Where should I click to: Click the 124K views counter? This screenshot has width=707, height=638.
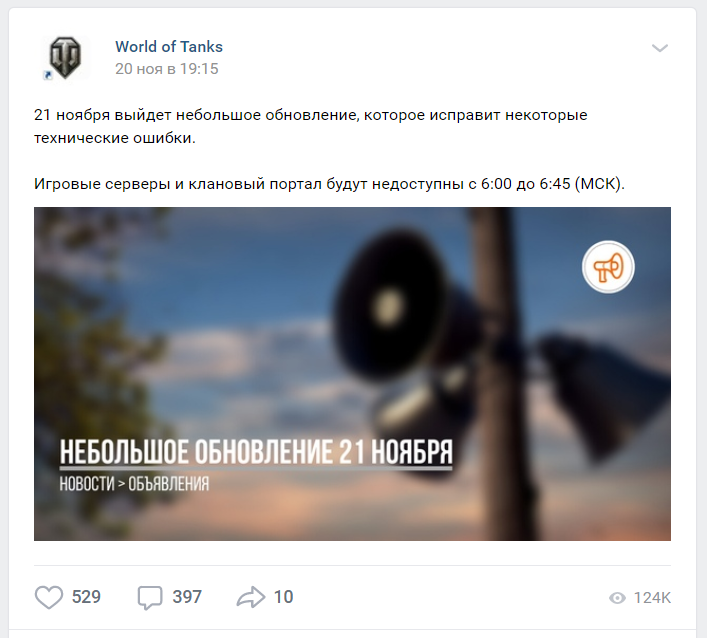pyautogui.click(x=652, y=598)
